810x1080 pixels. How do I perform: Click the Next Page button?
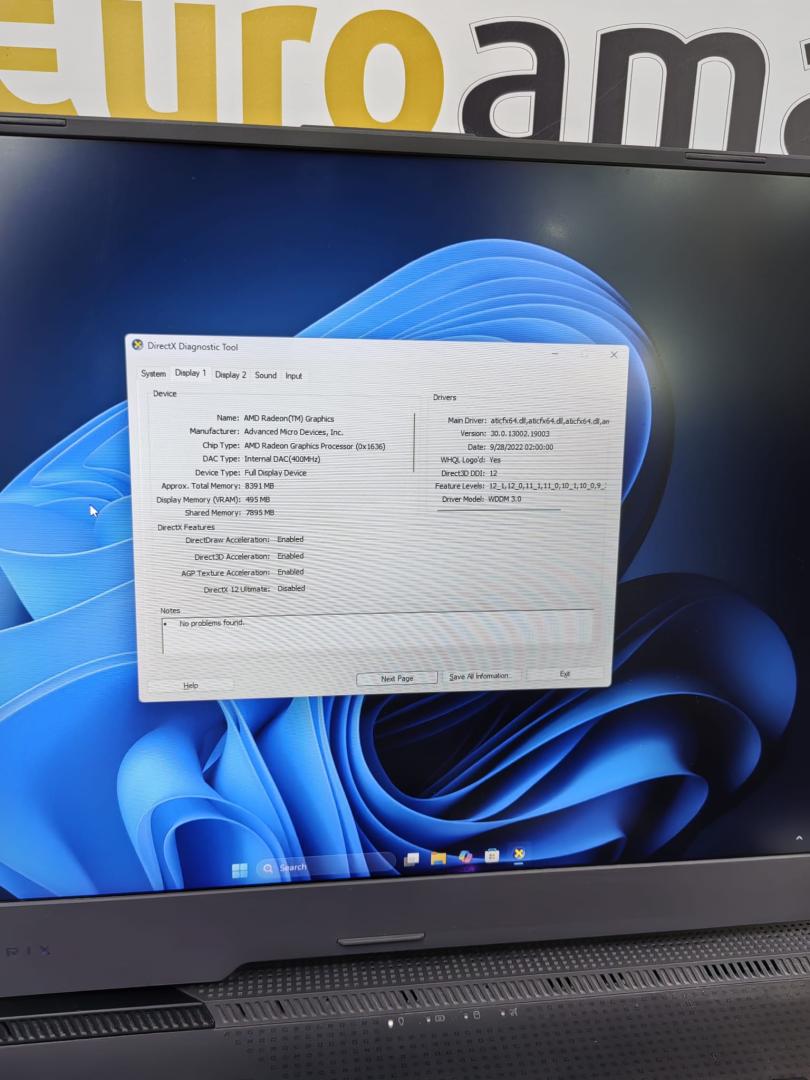point(397,678)
